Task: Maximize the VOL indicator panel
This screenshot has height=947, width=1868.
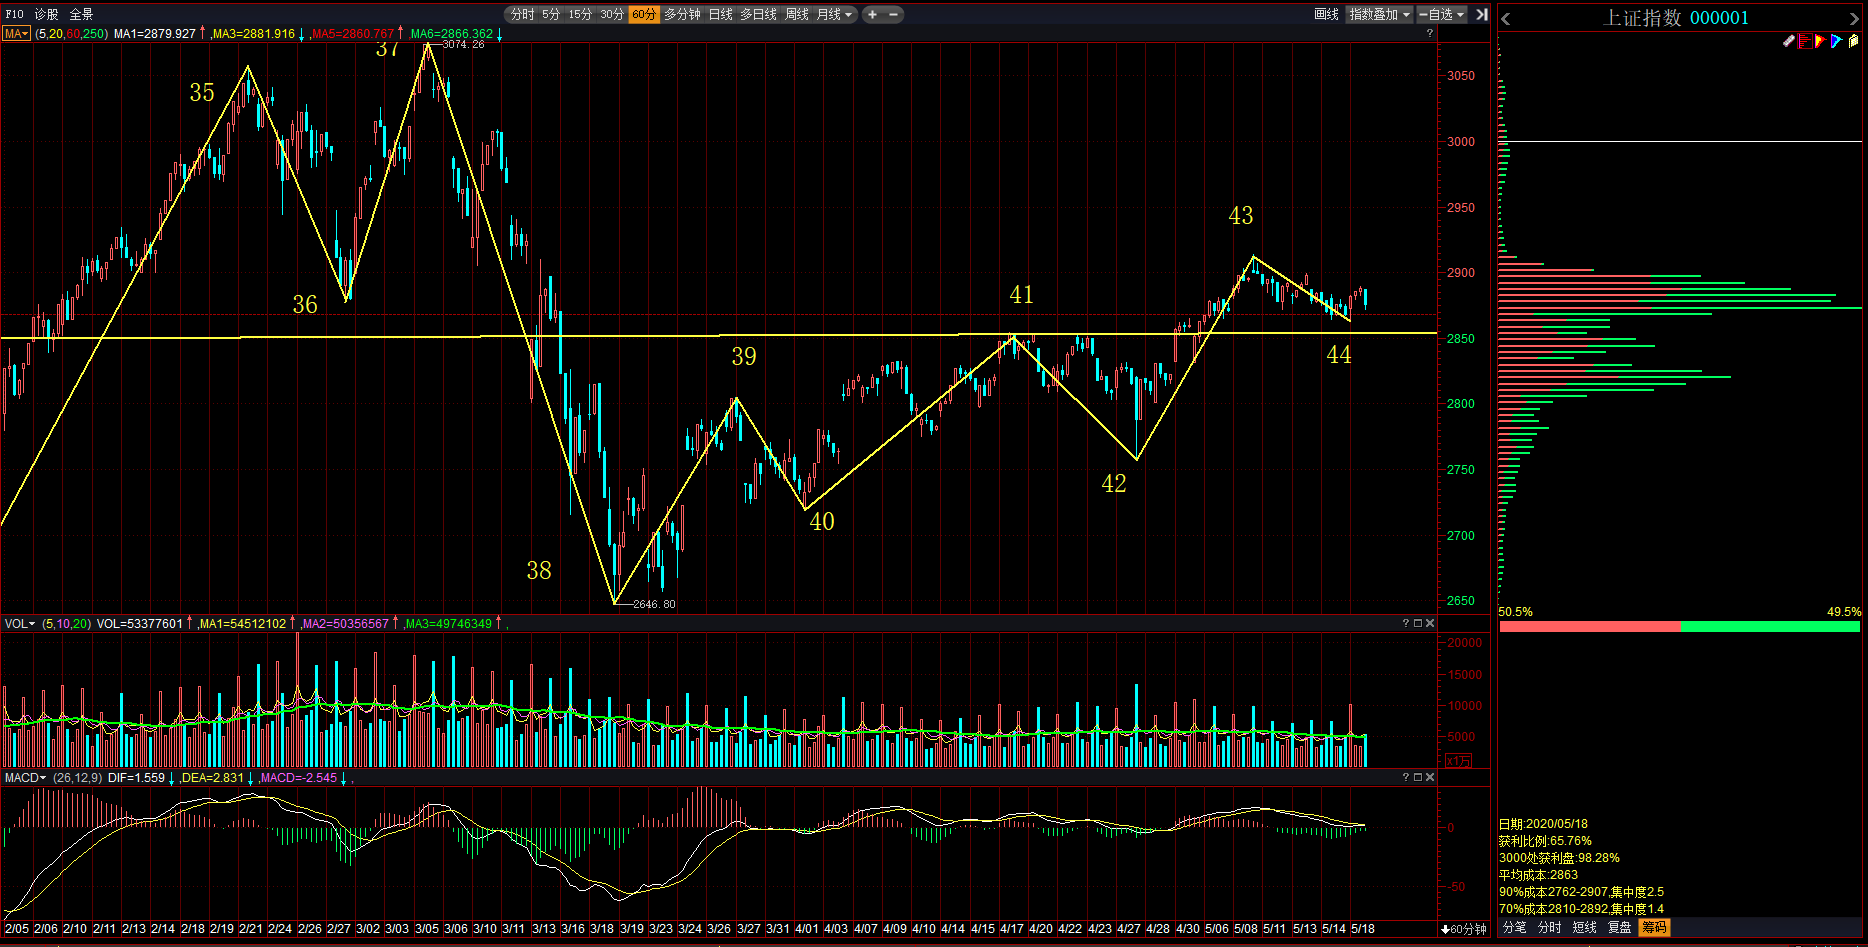Action: 1417,623
